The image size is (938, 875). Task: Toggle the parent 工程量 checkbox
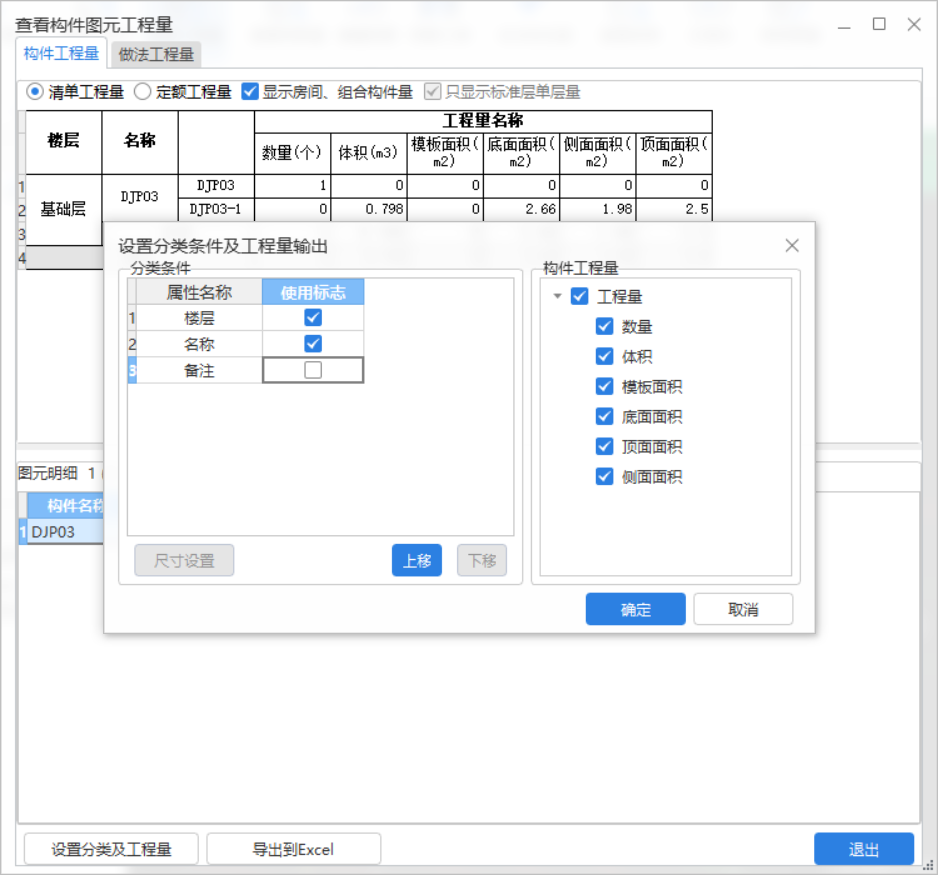click(x=579, y=296)
